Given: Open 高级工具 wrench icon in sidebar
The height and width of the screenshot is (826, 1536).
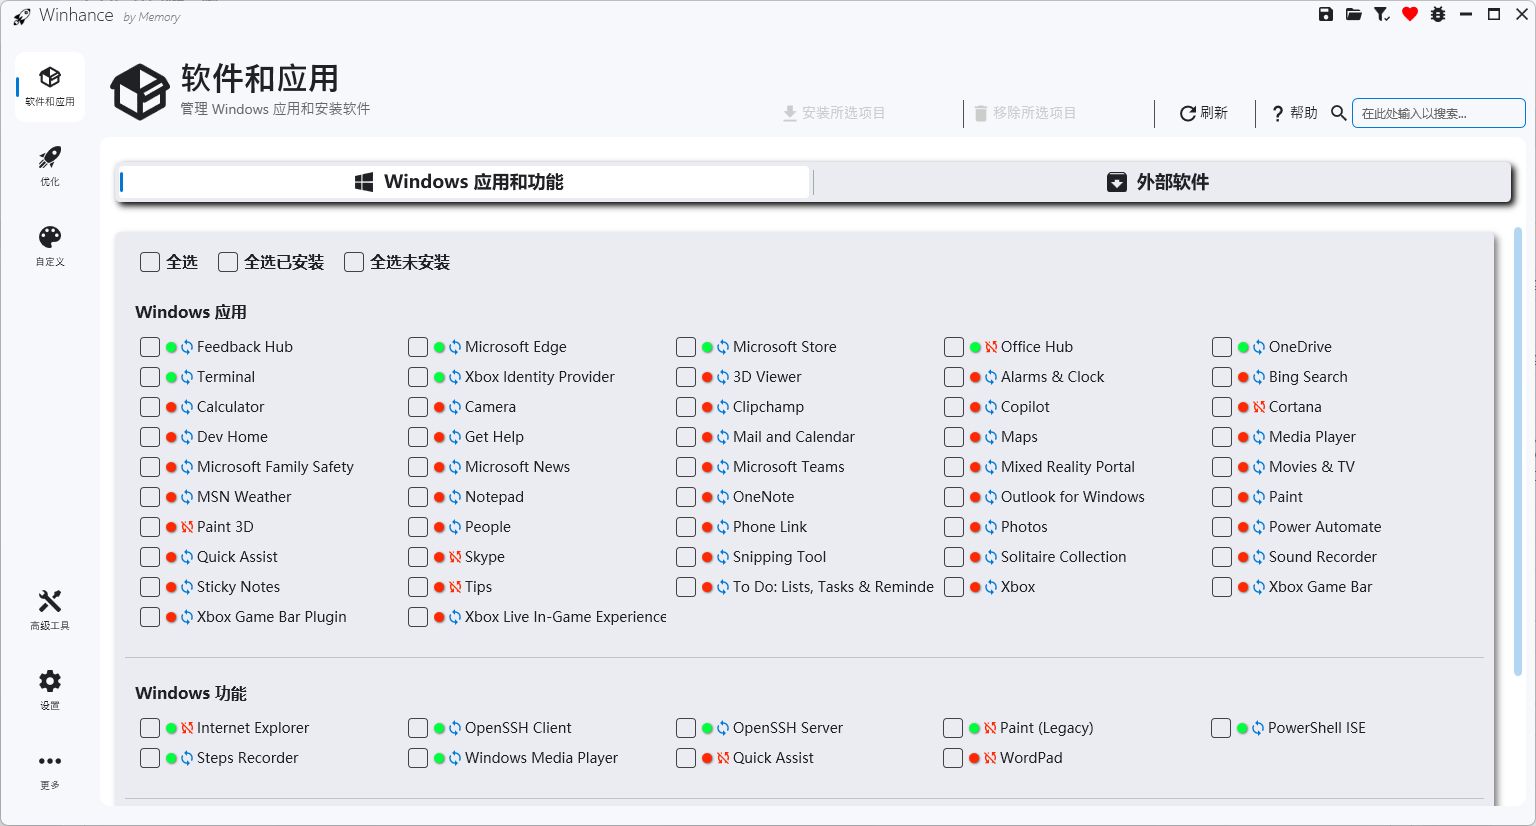Looking at the screenshot, I should pos(49,609).
